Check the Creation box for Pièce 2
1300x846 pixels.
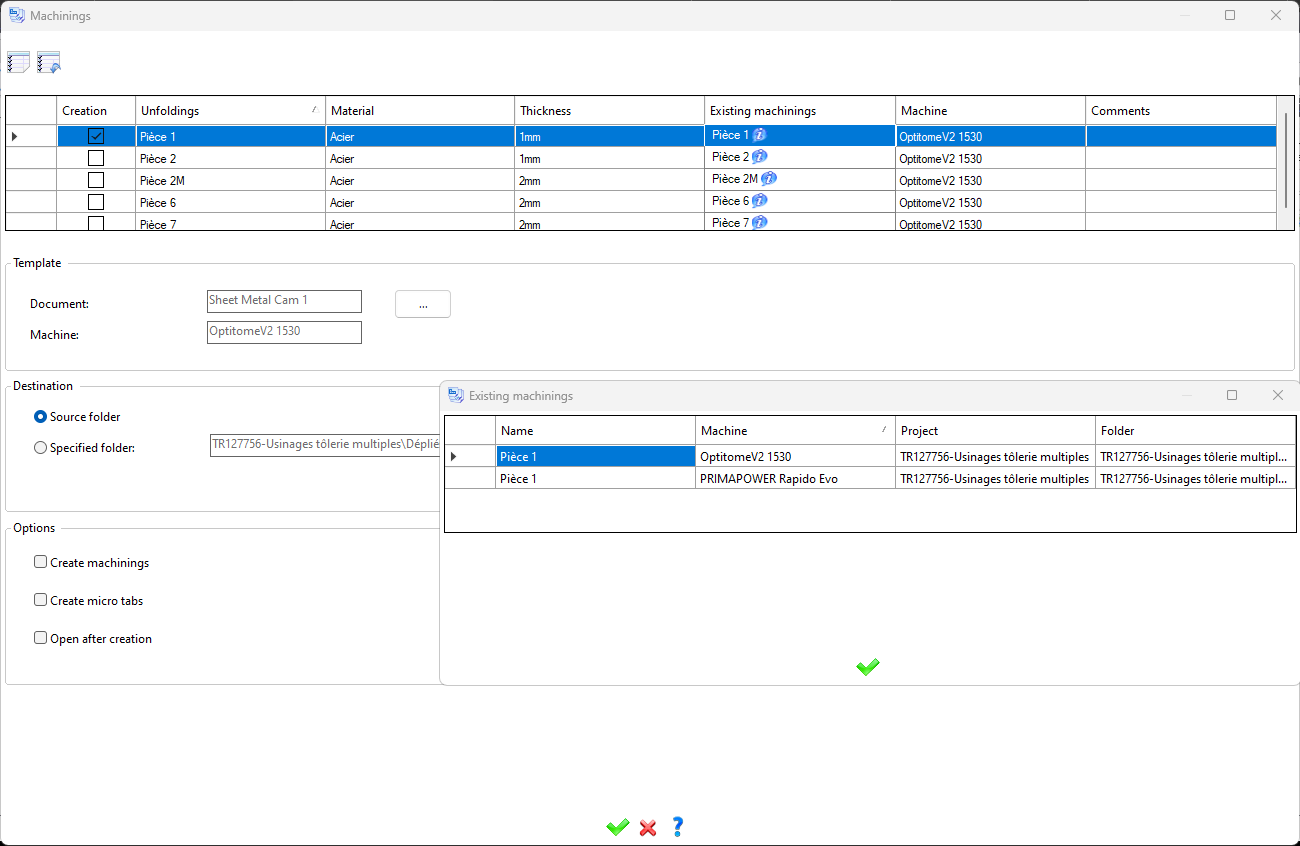96,158
